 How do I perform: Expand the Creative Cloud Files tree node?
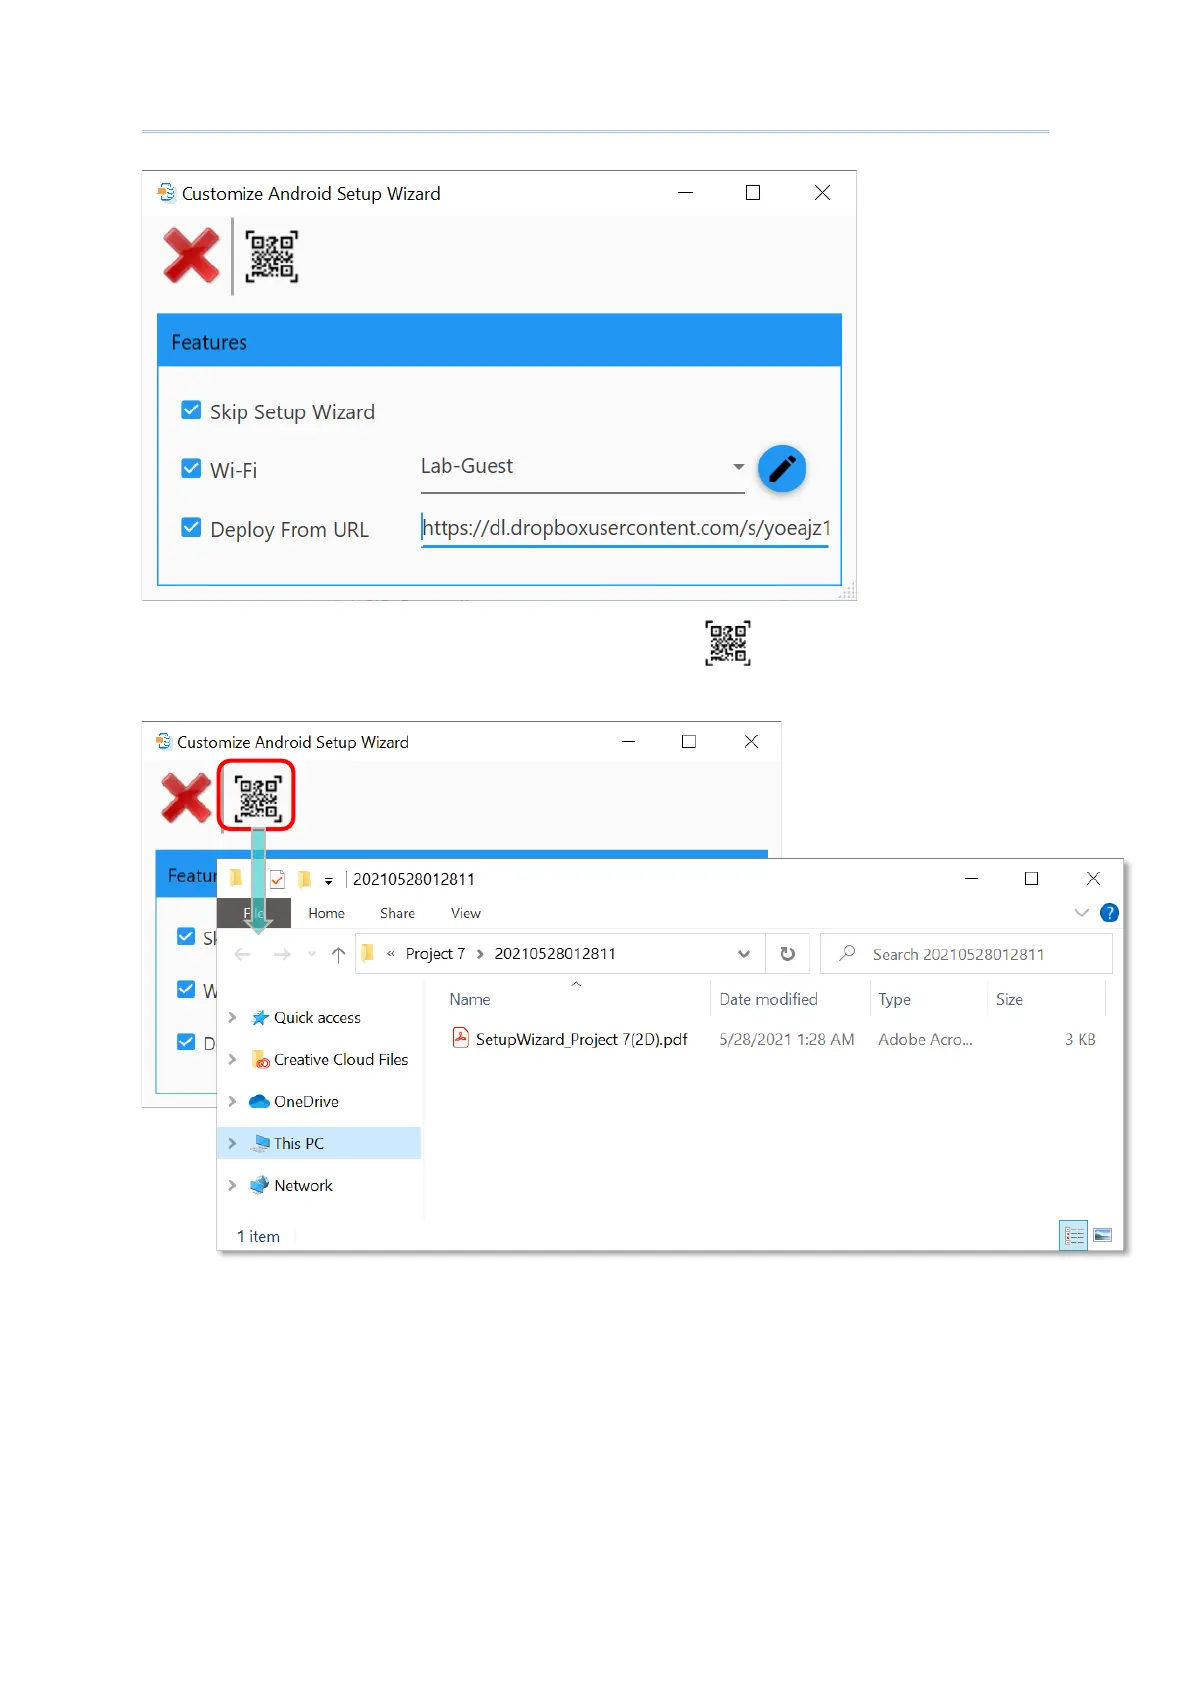pyautogui.click(x=232, y=1059)
